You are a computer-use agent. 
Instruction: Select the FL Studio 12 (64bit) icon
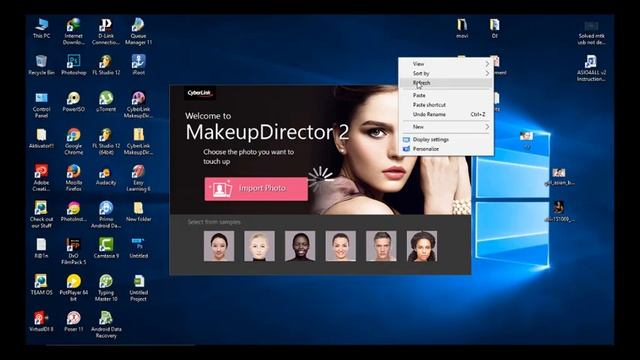point(106,142)
